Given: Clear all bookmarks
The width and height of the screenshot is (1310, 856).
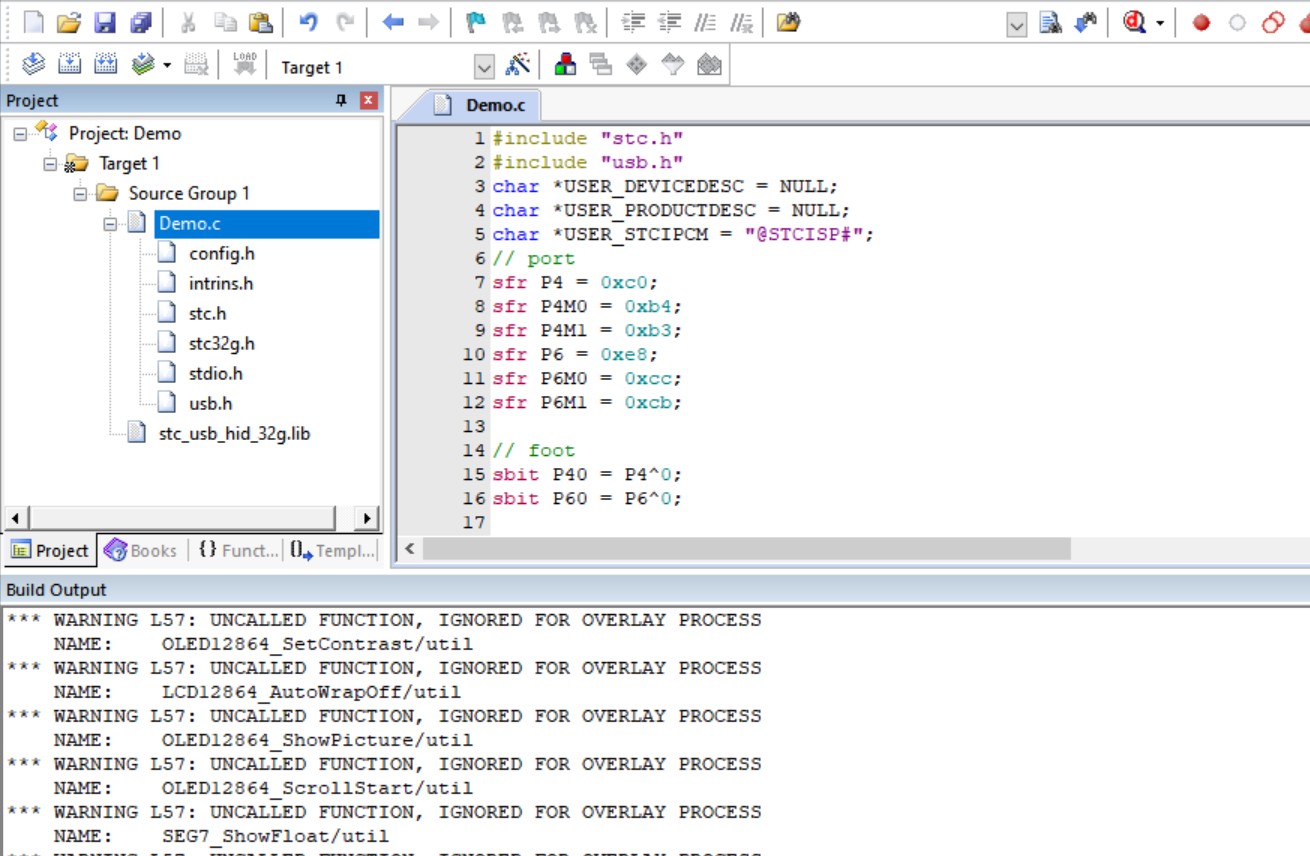Looking at the screenshot, I should (585, 22).
